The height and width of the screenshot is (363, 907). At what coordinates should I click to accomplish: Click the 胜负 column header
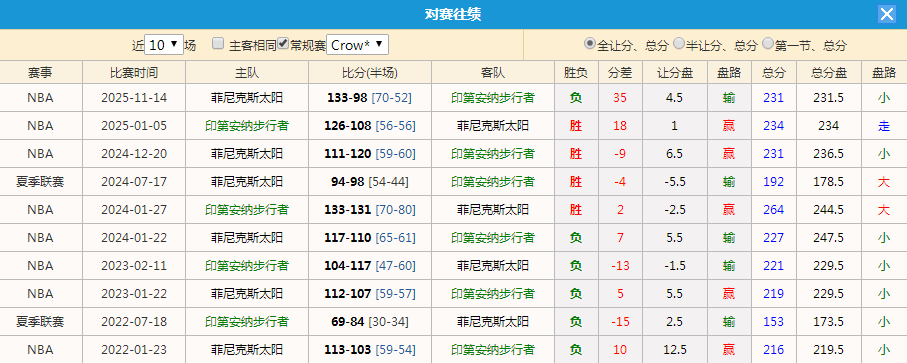[x=576, y=73]
